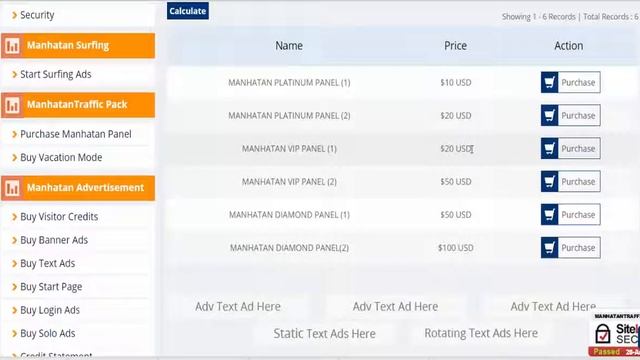Purchase the Manhatan Platinum Panel (2)

point(571,116)
